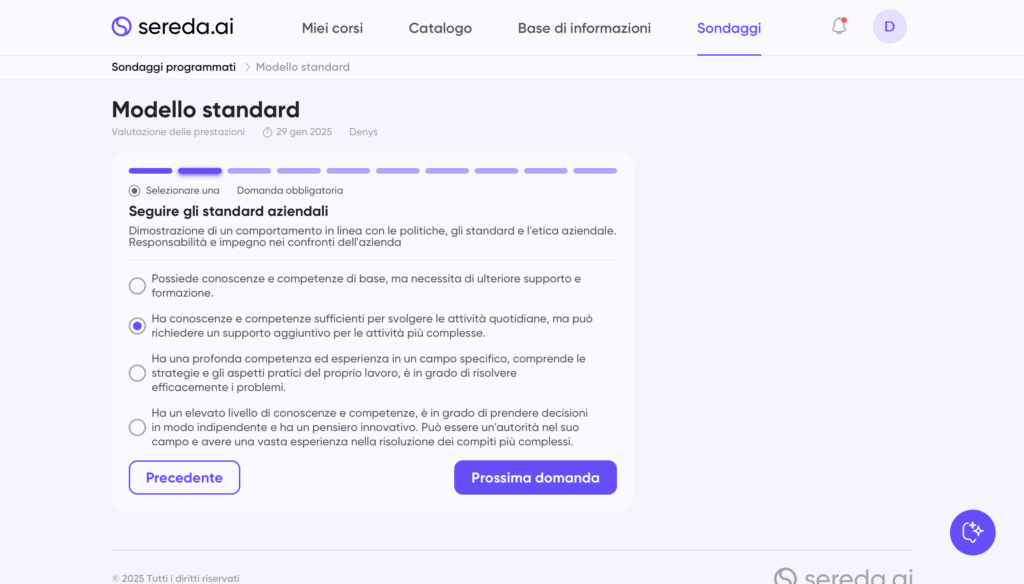Open the Sondaggi tab
Viewport: 1024px width, 584px height.
(x=729, y=28)
